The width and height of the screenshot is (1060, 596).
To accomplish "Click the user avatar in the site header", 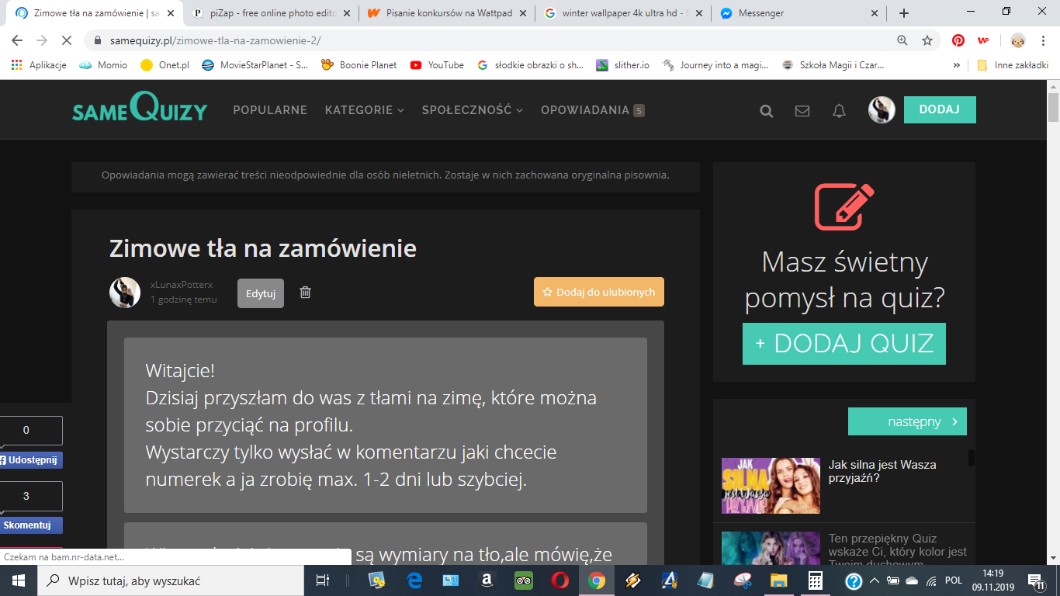I will coord(881,110).
